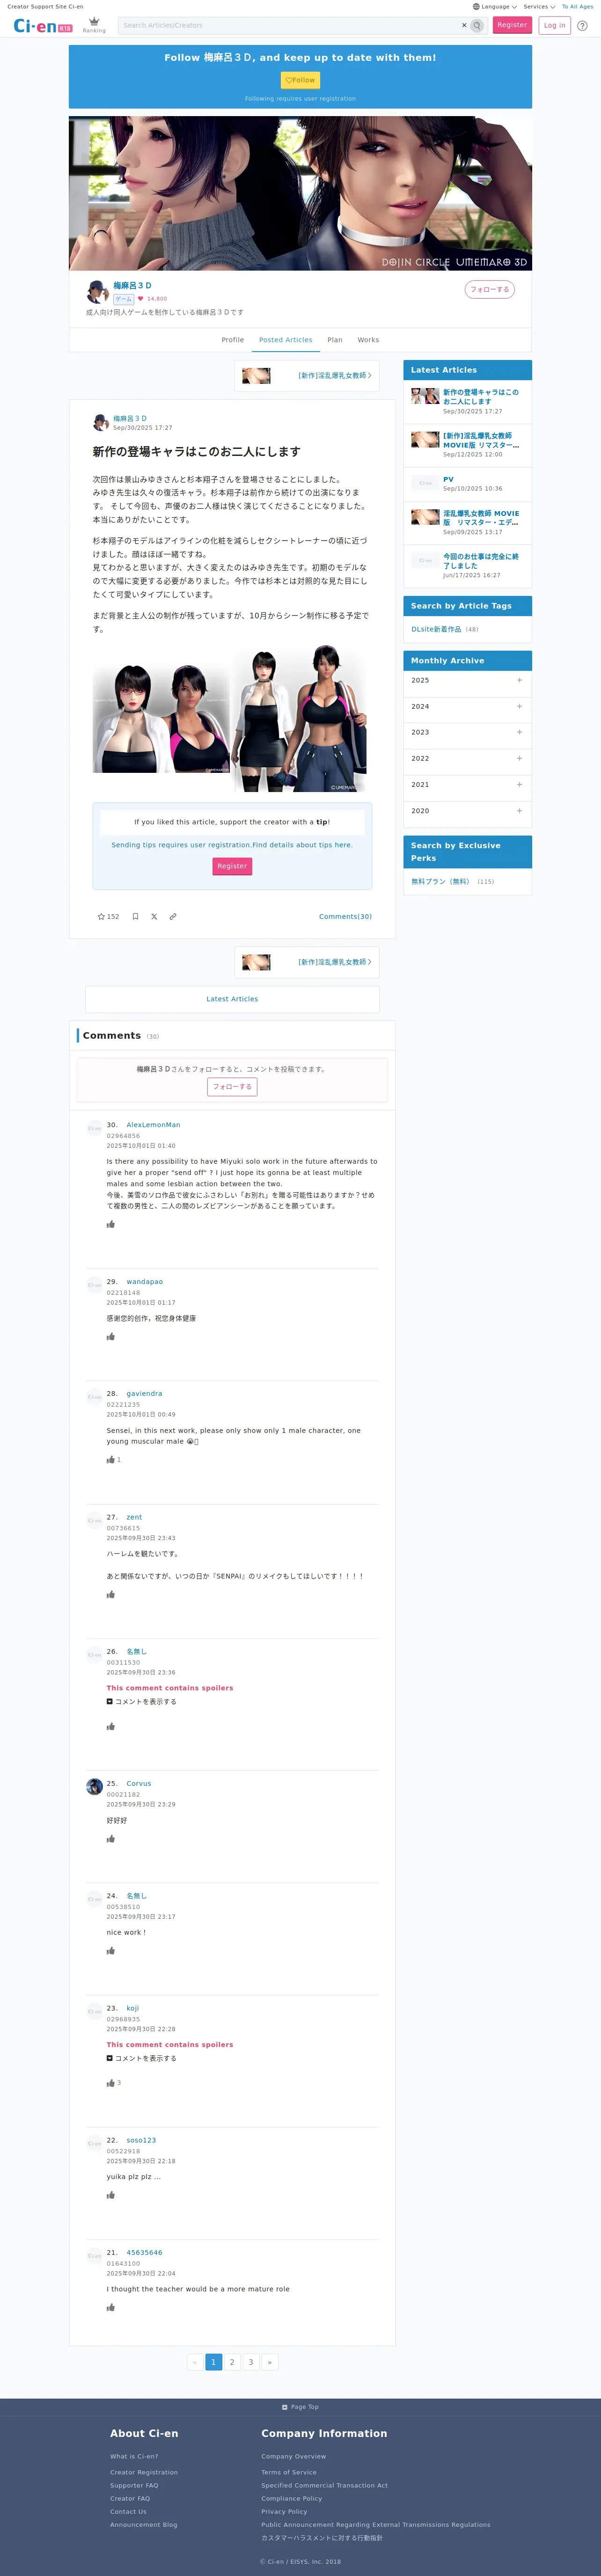
Task: Click the フォローする button beside the creator name
Action: [x=490, y=289]
